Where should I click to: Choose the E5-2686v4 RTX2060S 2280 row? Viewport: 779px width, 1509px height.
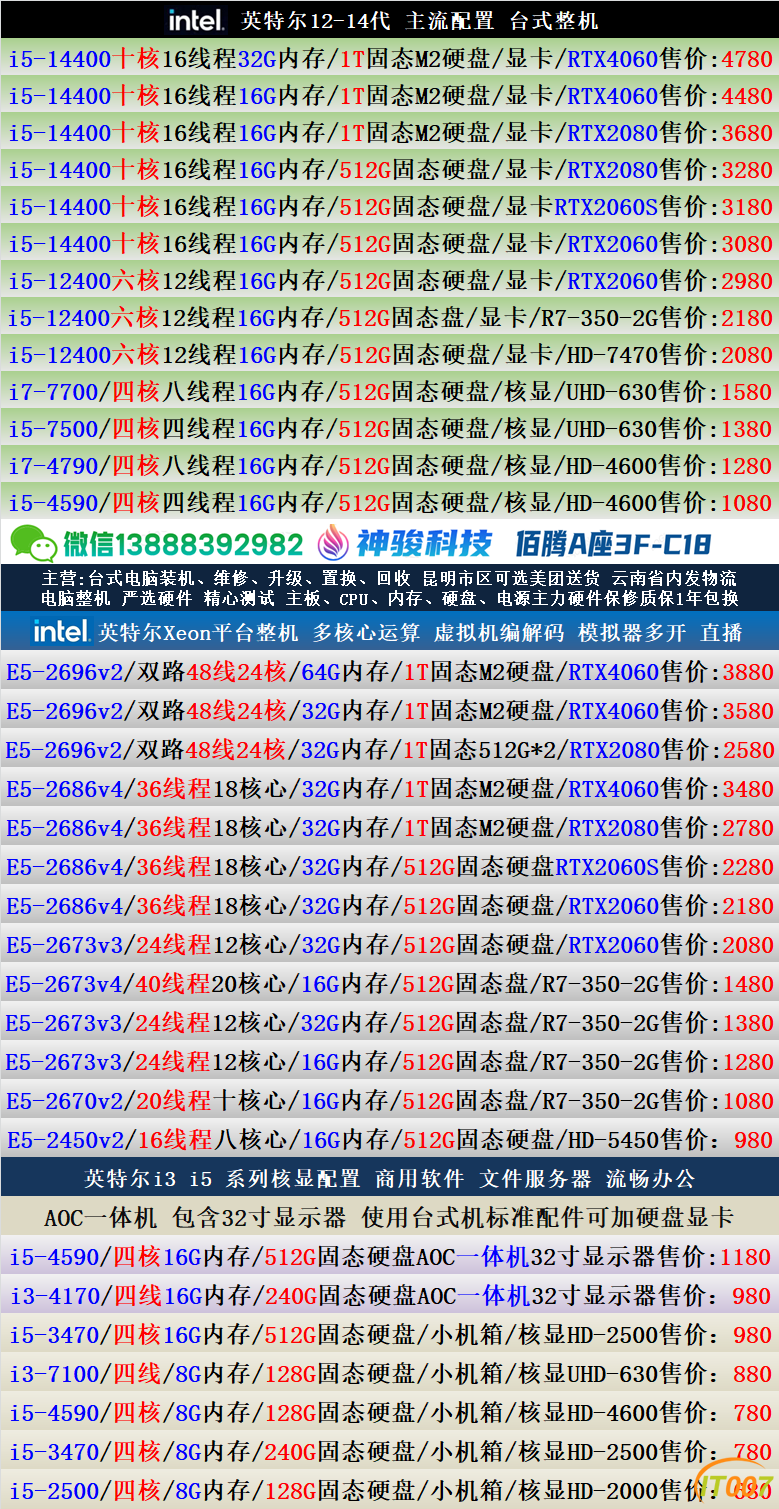[389, 867]
